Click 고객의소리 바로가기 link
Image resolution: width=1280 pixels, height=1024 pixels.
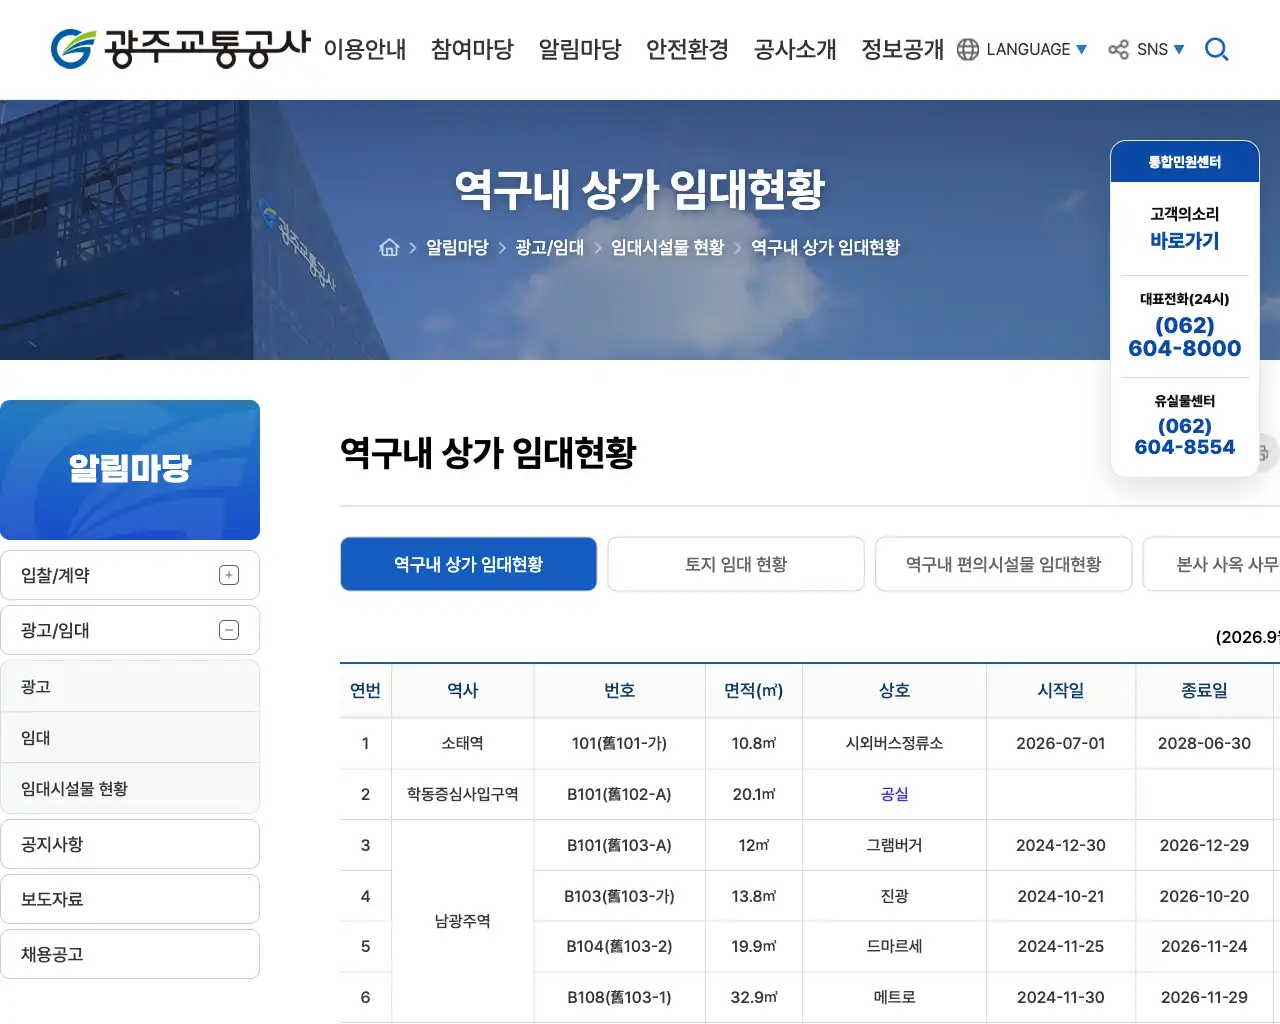1185,228
